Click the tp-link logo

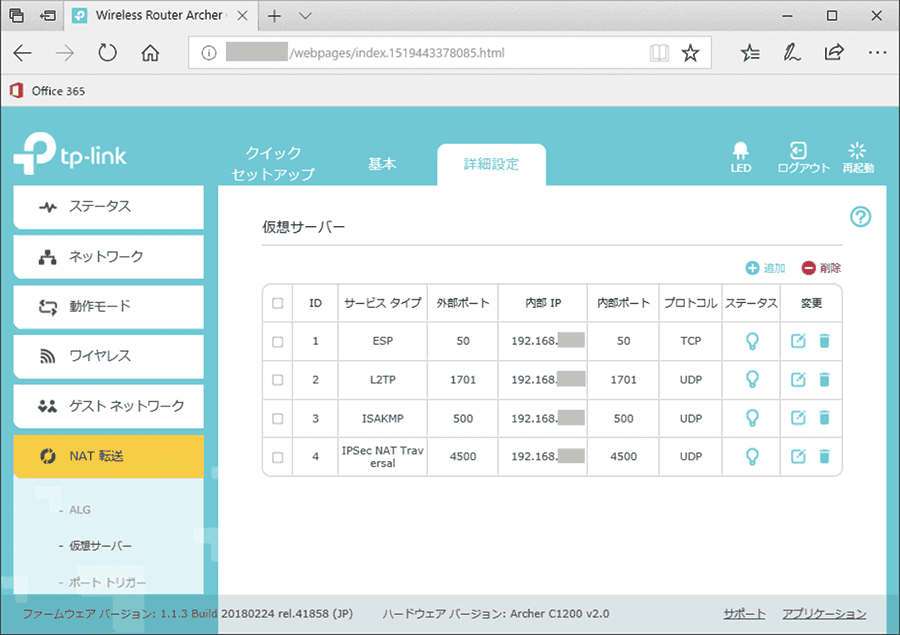coord(70,153)
